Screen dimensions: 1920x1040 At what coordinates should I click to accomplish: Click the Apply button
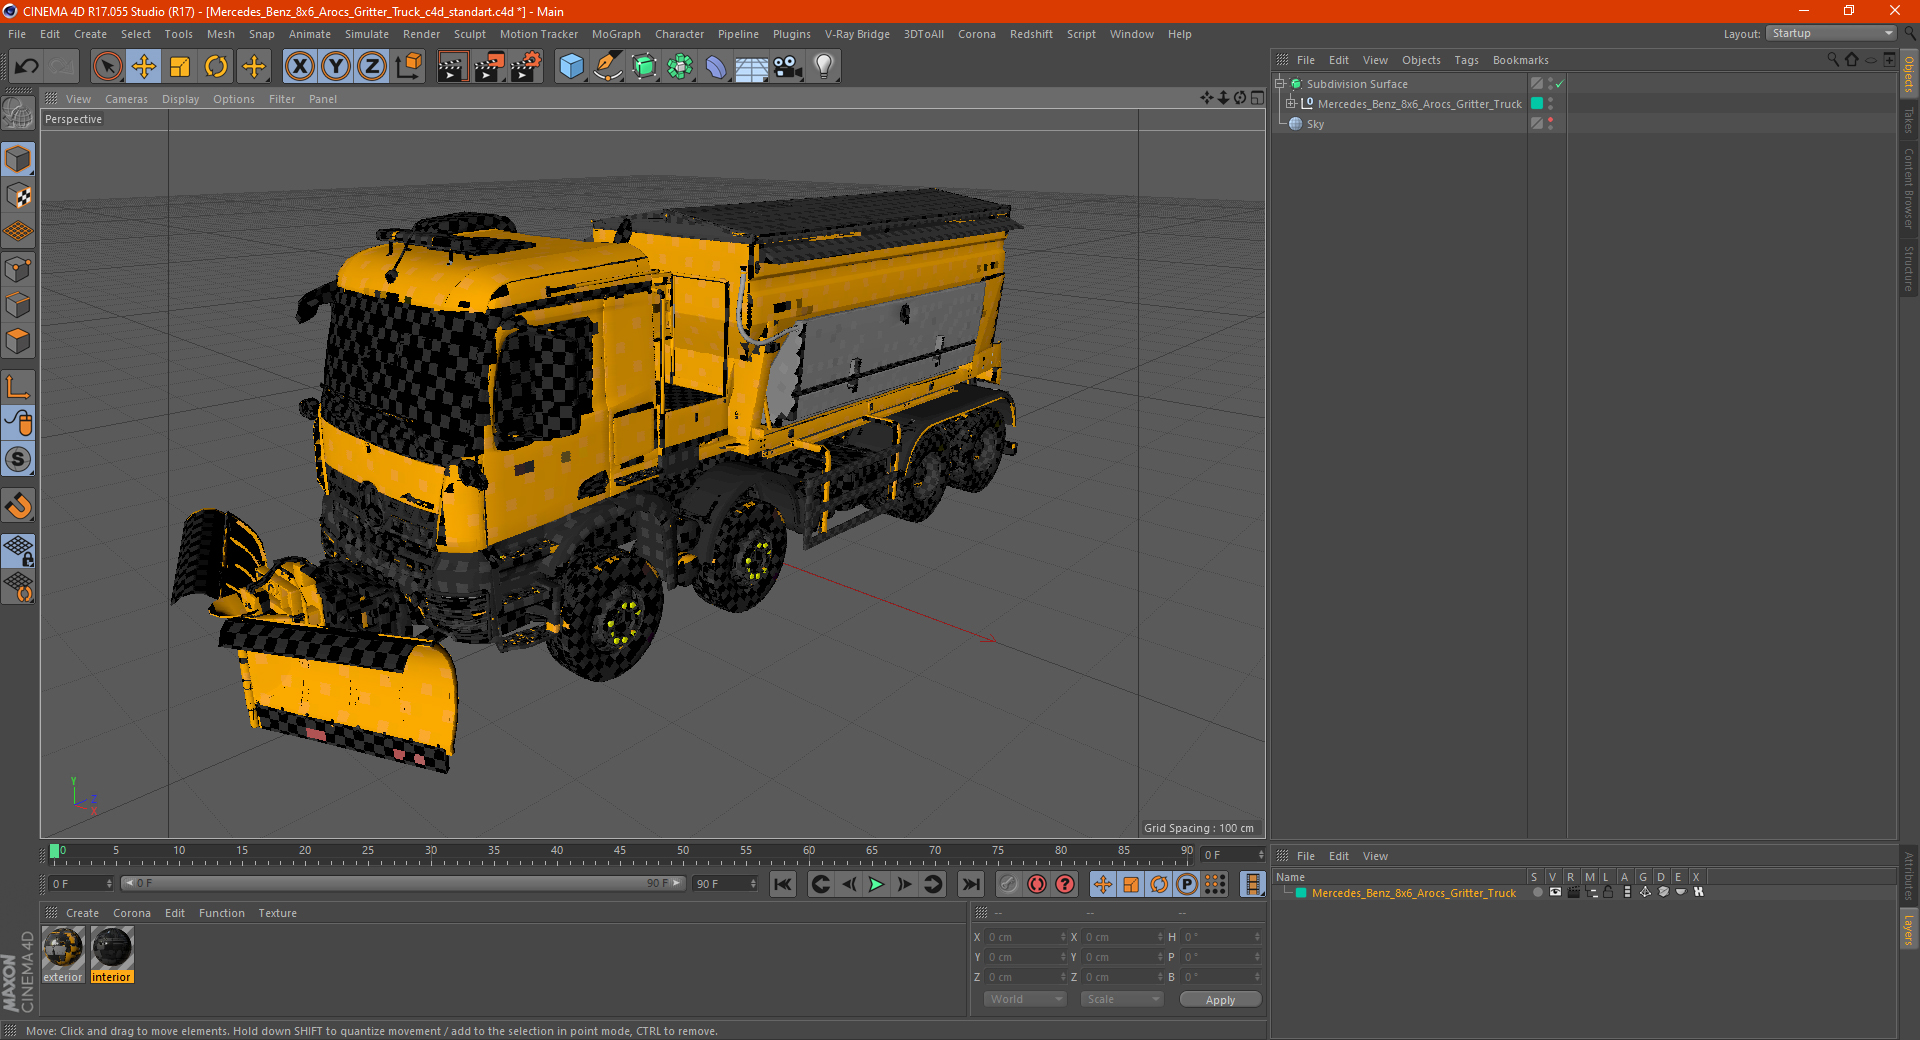coord(1220,1000)
